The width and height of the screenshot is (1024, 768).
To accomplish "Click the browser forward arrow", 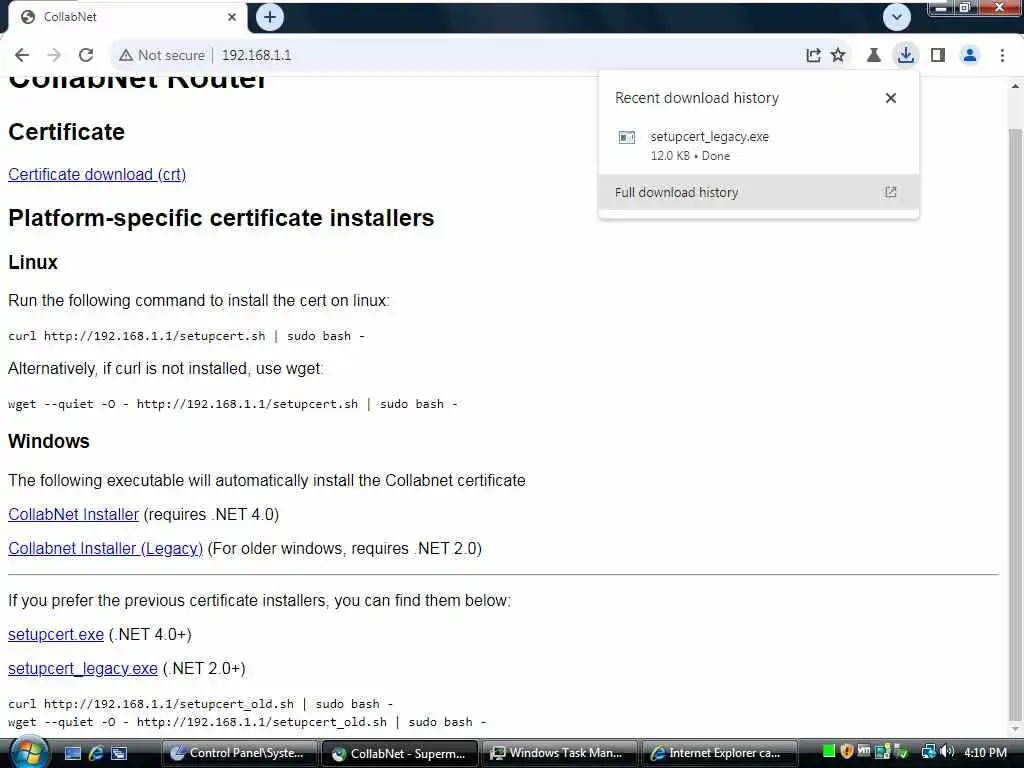I will pyautogui.click(x=54, y=56).
